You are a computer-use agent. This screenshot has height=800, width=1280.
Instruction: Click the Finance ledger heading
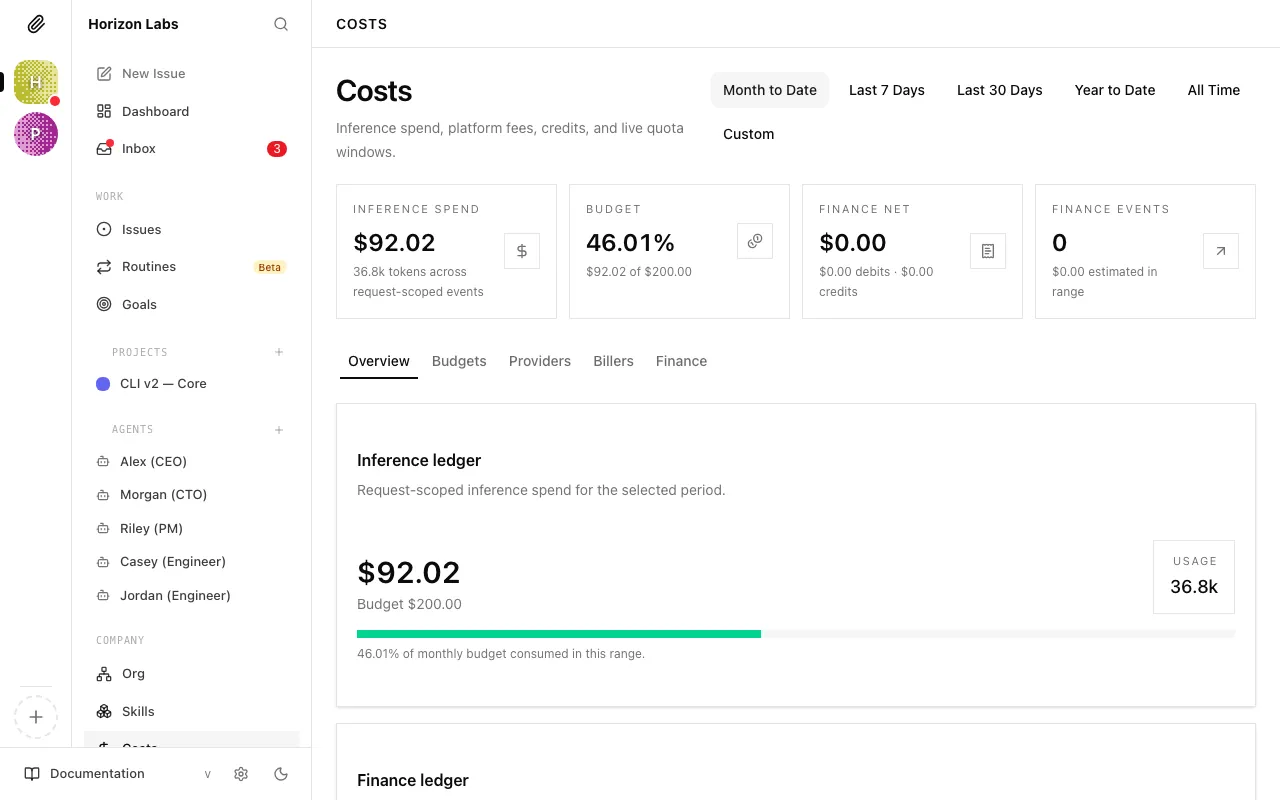[413, 780]
